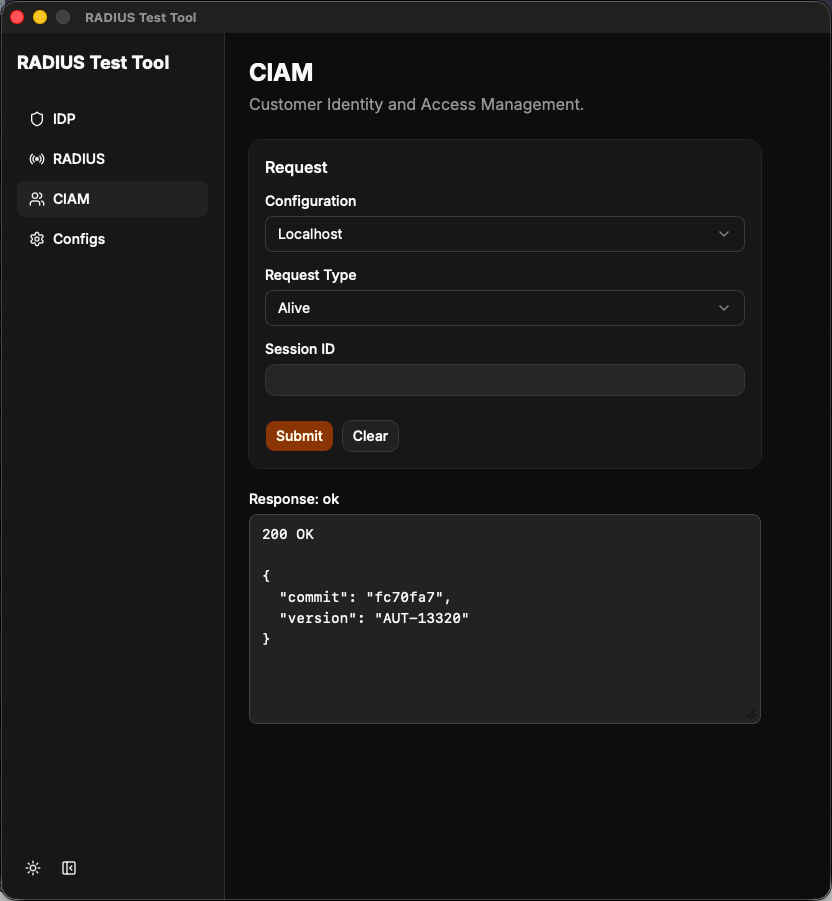Click the IDP shield icon
Image resolution: width=832 pixels, height=901 pixels.
(37, 119)
